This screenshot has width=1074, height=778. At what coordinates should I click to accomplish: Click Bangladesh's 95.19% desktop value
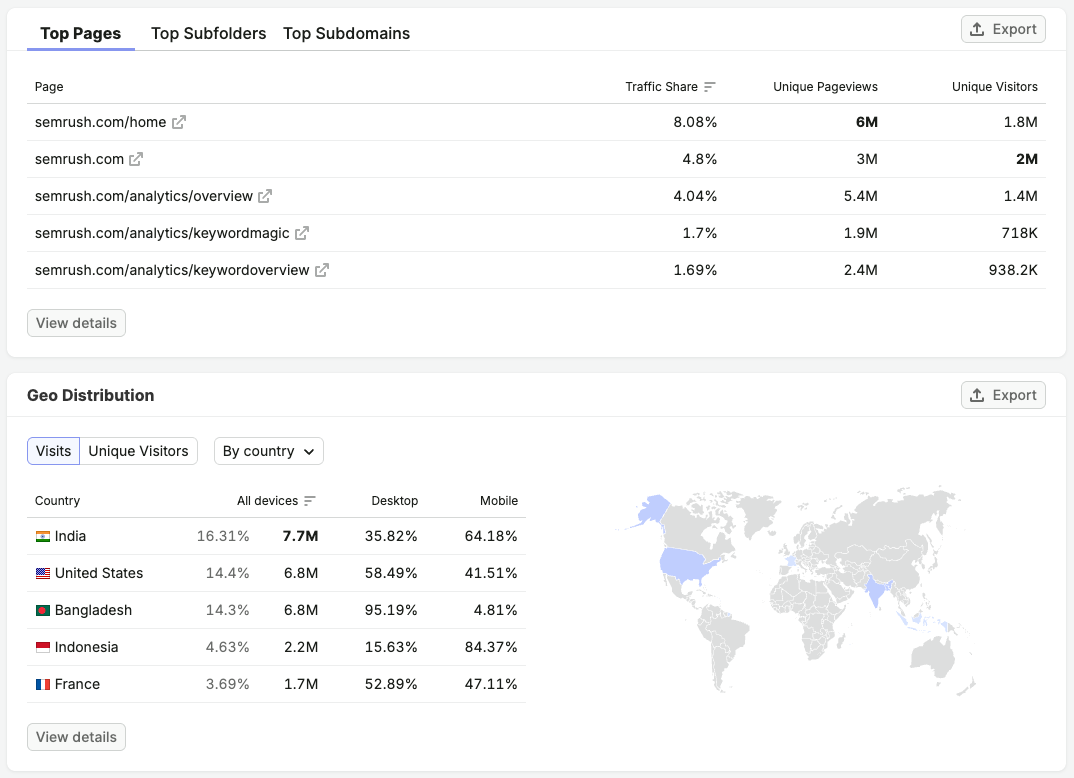391,610
